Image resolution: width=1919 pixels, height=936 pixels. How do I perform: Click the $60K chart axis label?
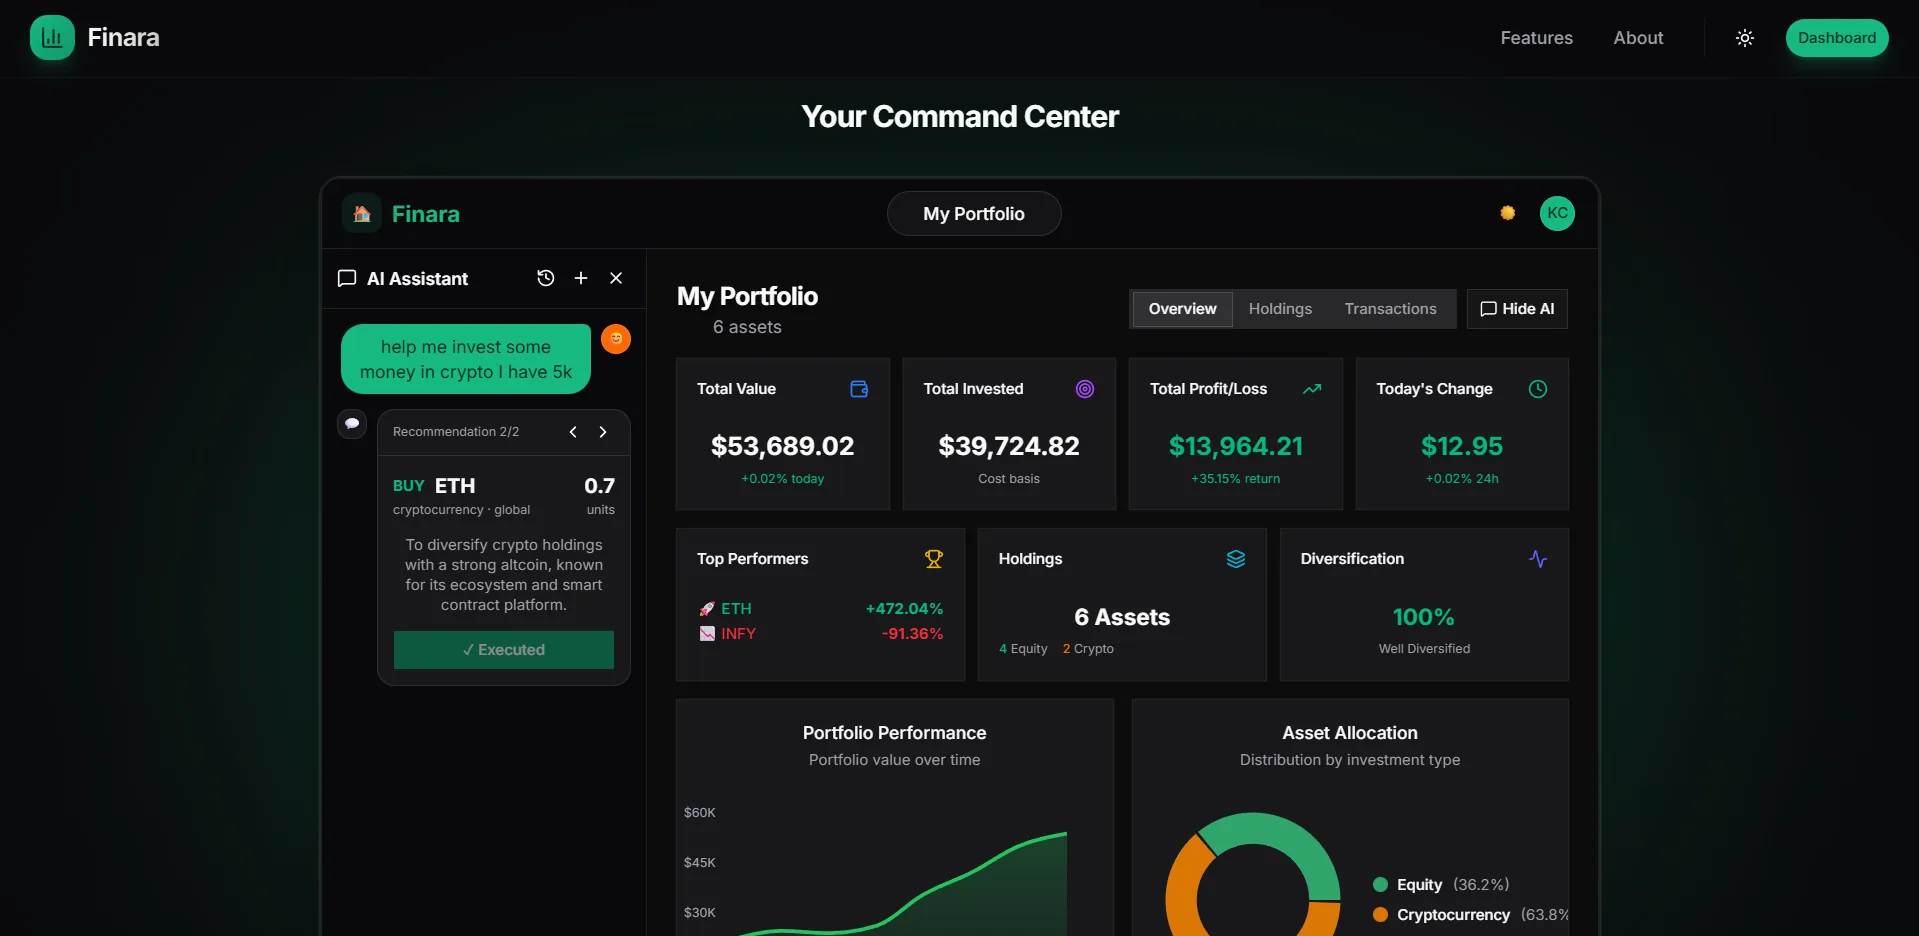(x=700, y=813)
